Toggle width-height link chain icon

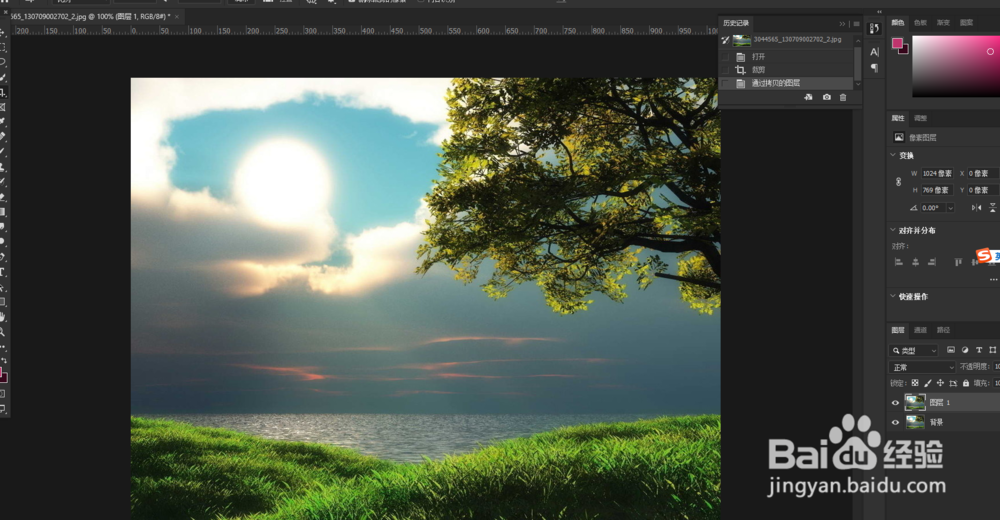(899, 182)
